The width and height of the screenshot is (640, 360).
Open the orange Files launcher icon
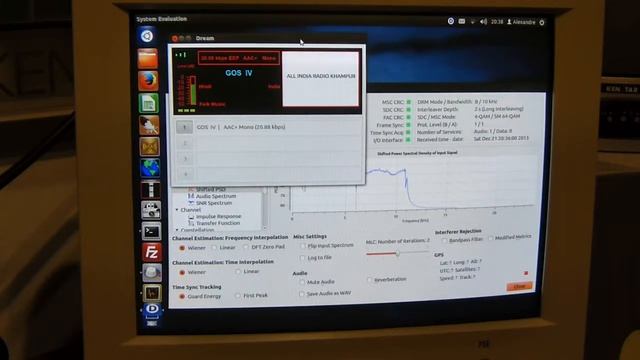click(148, 59)
